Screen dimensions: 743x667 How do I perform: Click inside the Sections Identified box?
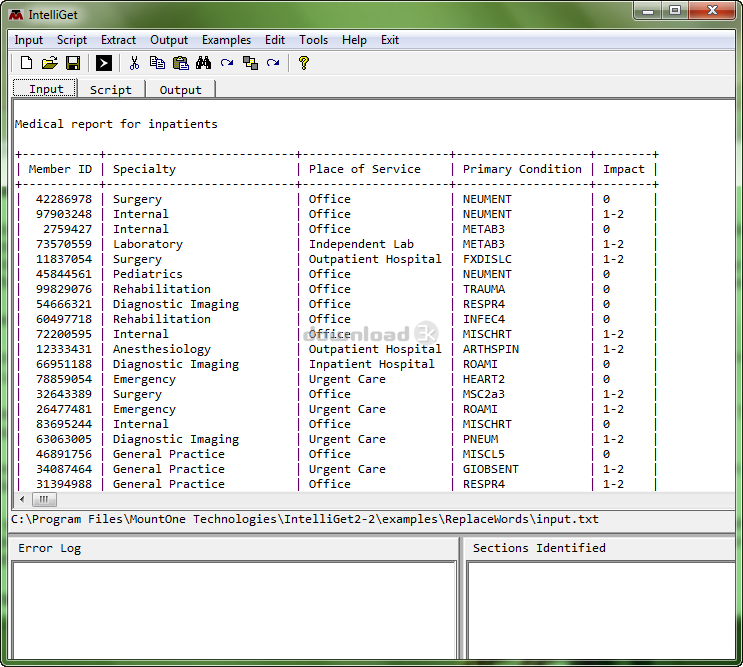pyautogui.click(x=601, y=610)
